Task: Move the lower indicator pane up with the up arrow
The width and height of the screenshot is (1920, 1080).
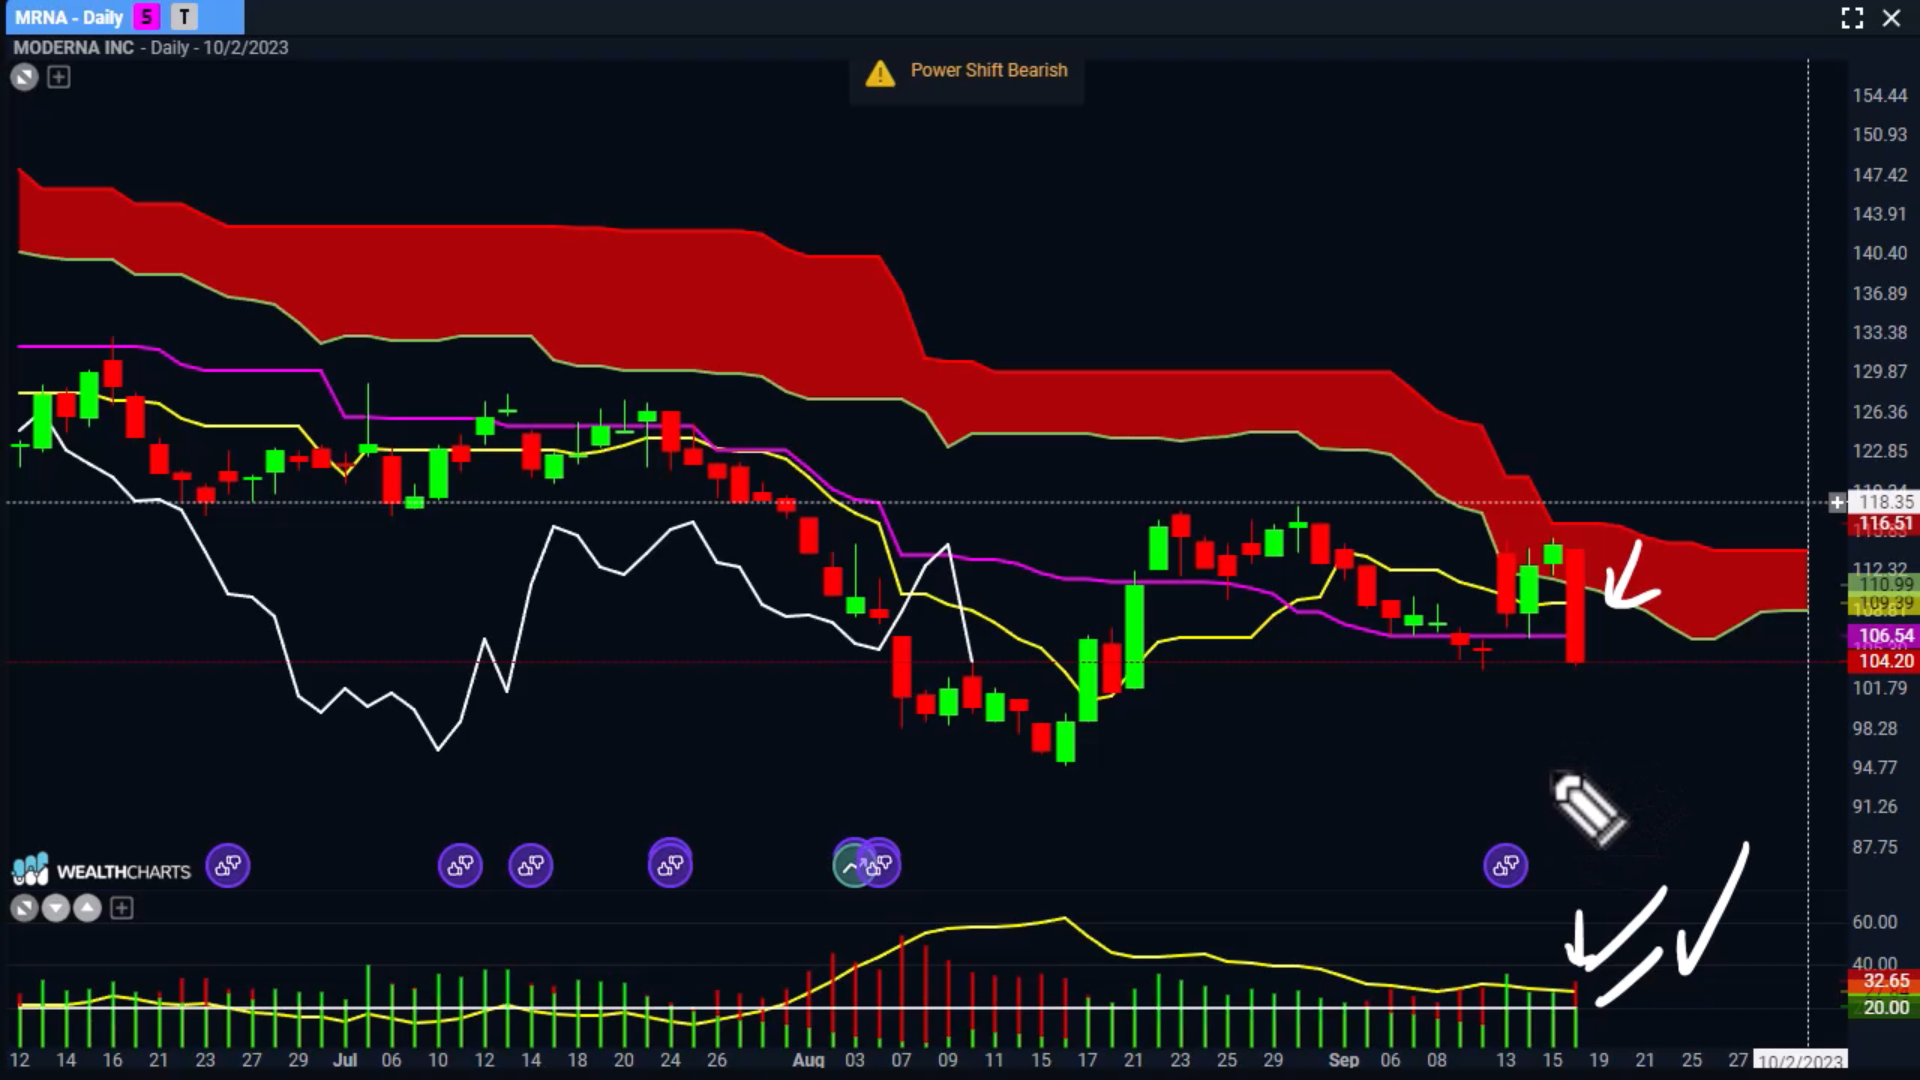Action: click(x=88, y=908)
